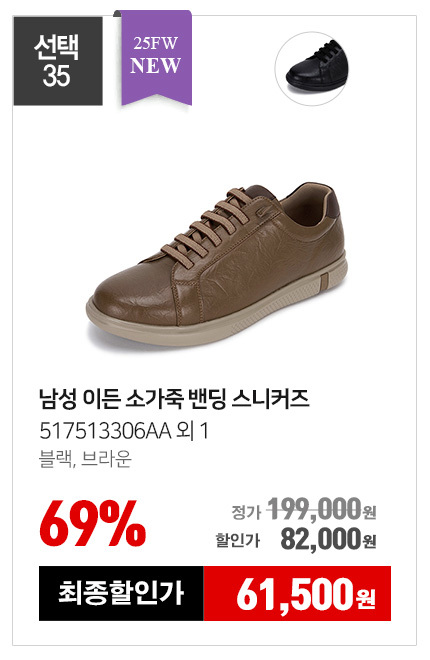
Task: Click the 정가 label text
Action: pyautogui.click(x=247, y=512)
